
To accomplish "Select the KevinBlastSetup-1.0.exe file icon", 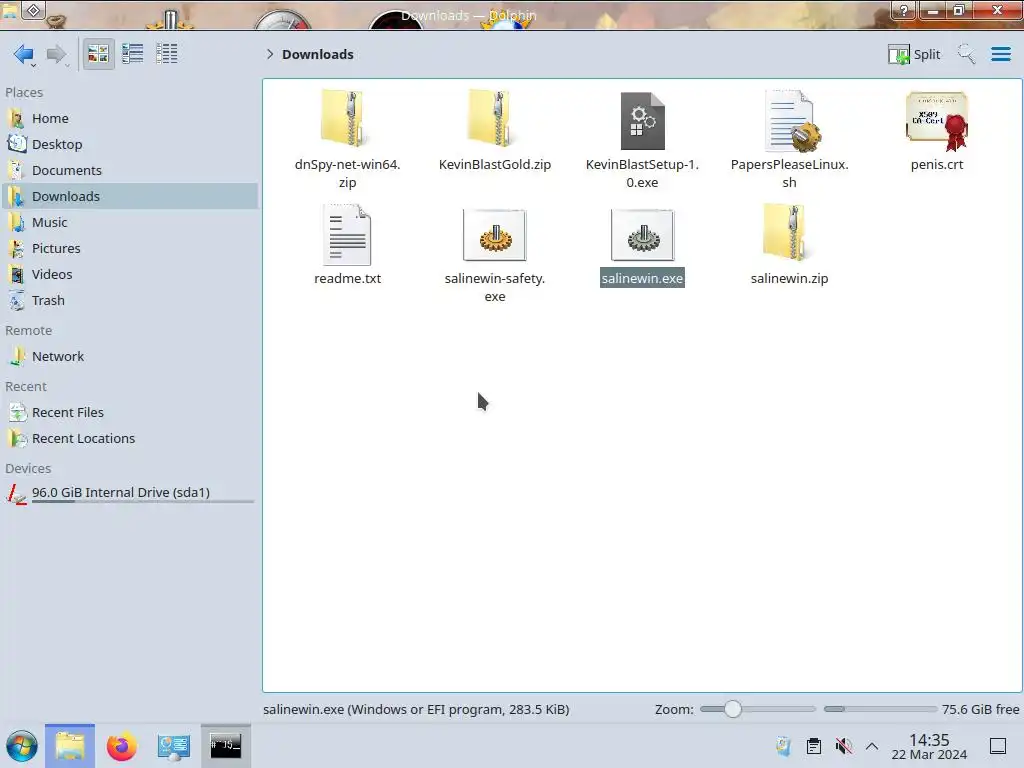I will point(643,121).
